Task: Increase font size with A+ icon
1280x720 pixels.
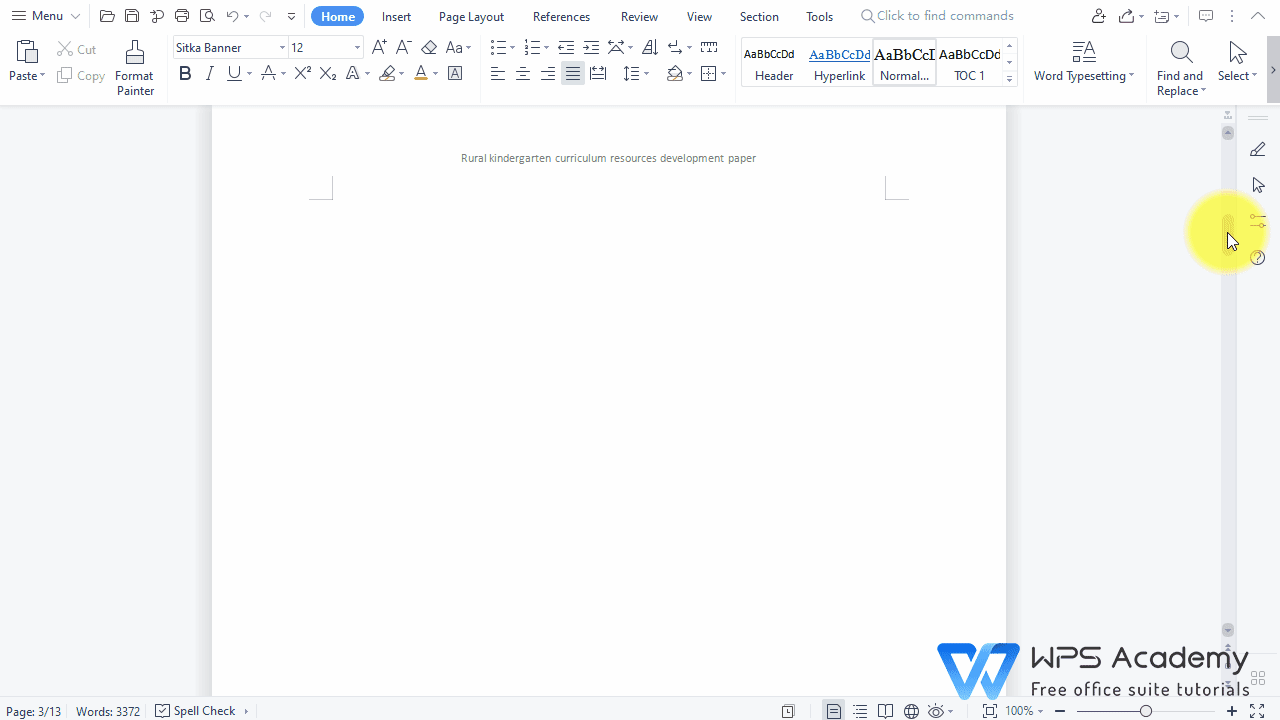Action: click(379, 47)
